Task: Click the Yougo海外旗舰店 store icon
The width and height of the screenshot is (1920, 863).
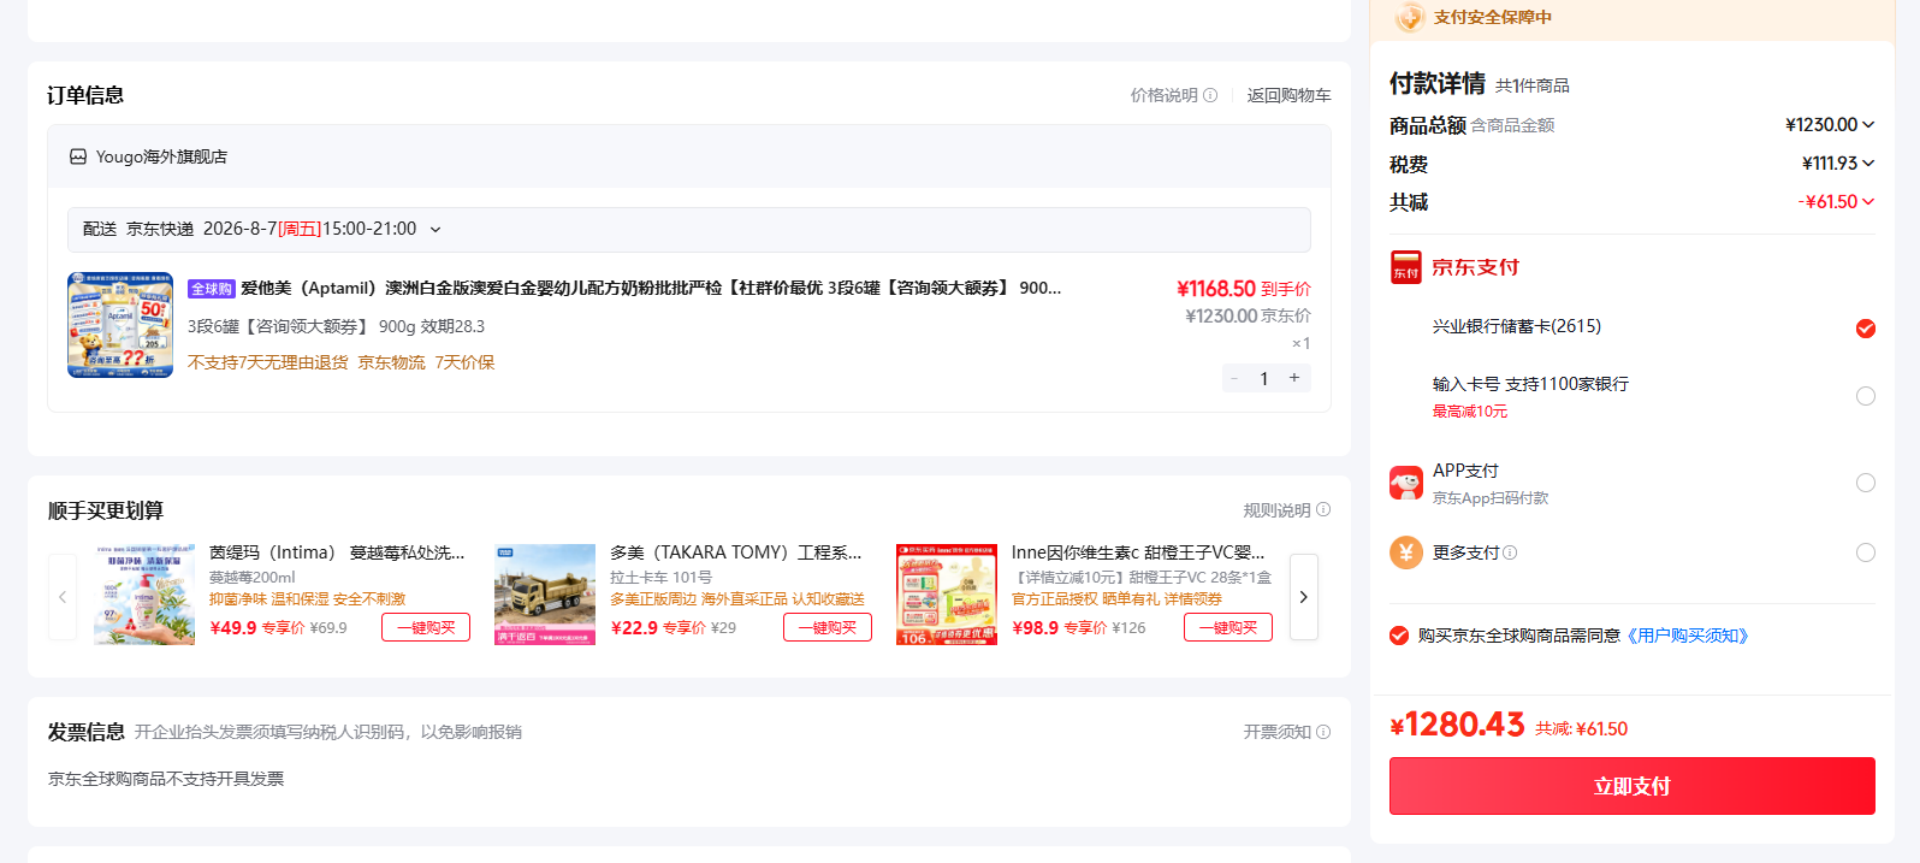Action: [x=78, y=157]
